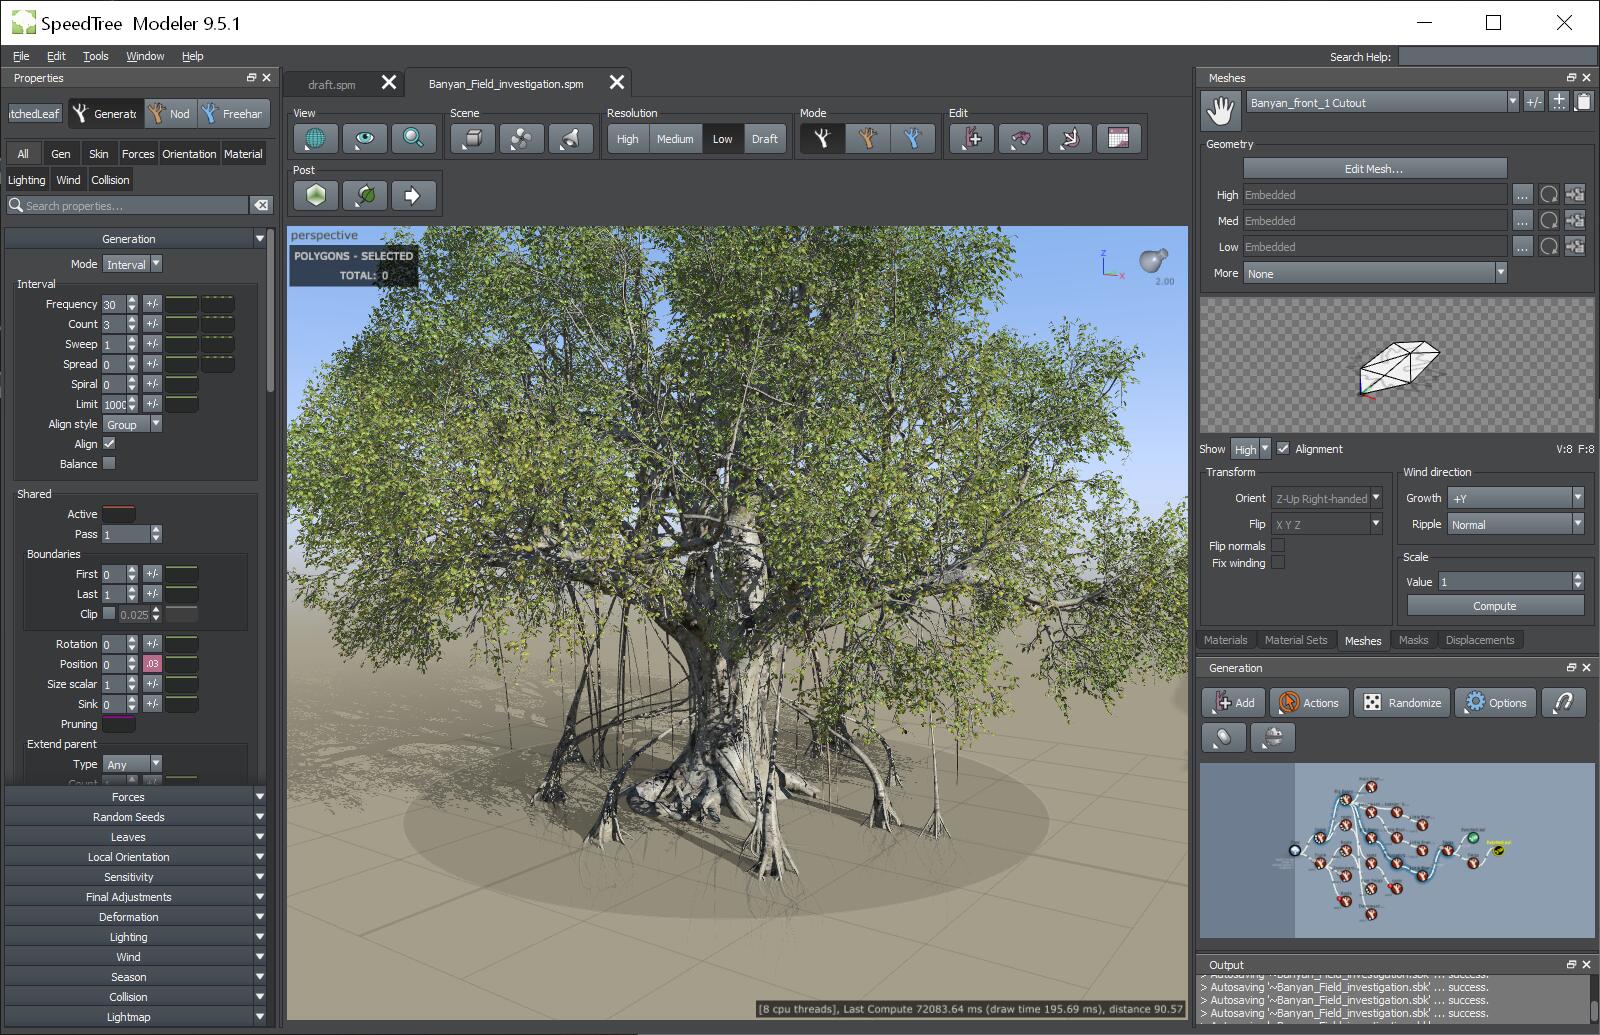
Task: Switch to the Masks tab
Action: 1413,640
